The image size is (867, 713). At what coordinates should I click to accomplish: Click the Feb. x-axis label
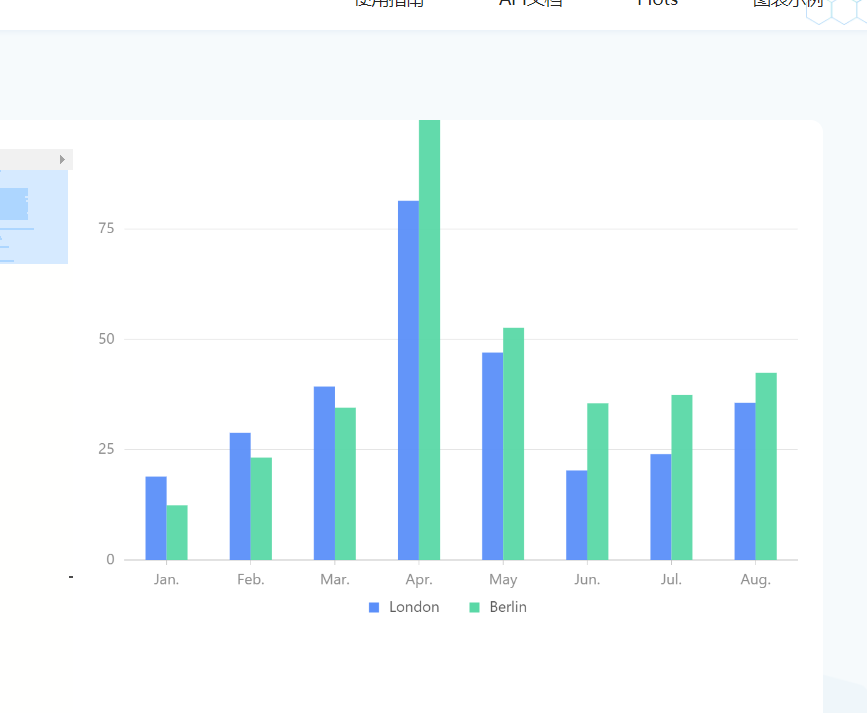click(250, 579)
